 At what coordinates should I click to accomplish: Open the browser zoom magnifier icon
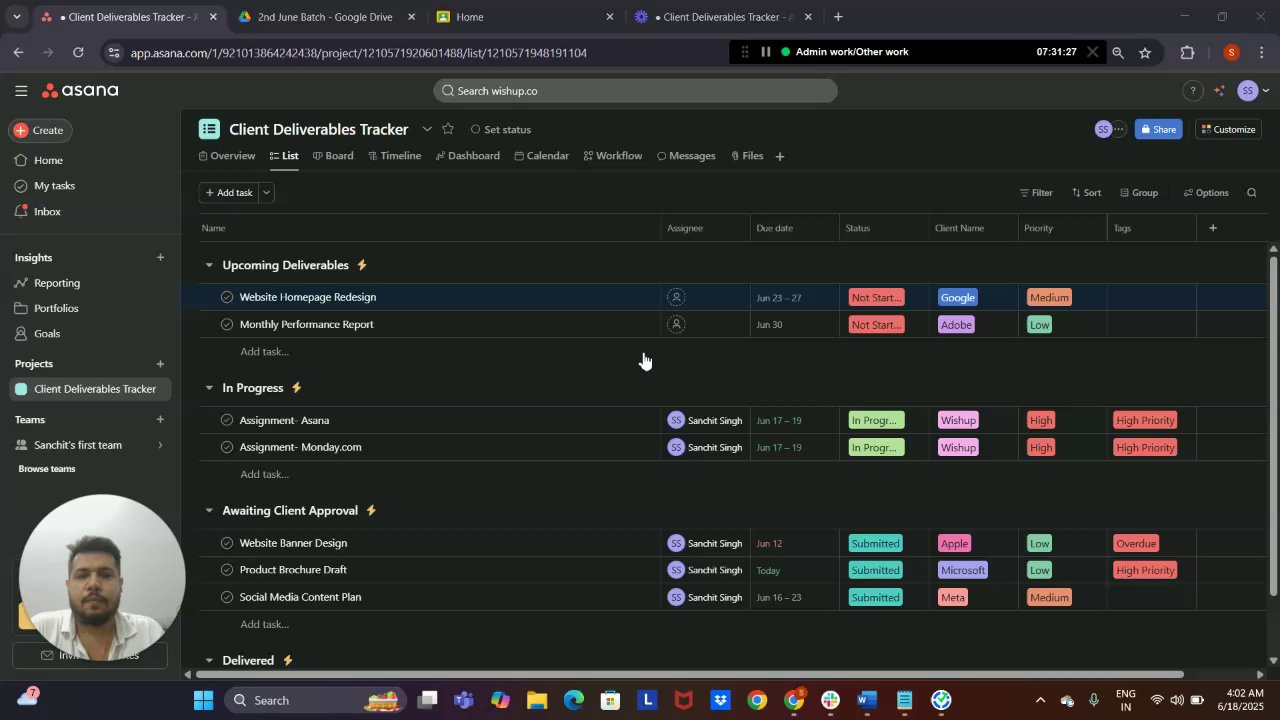1118,52
